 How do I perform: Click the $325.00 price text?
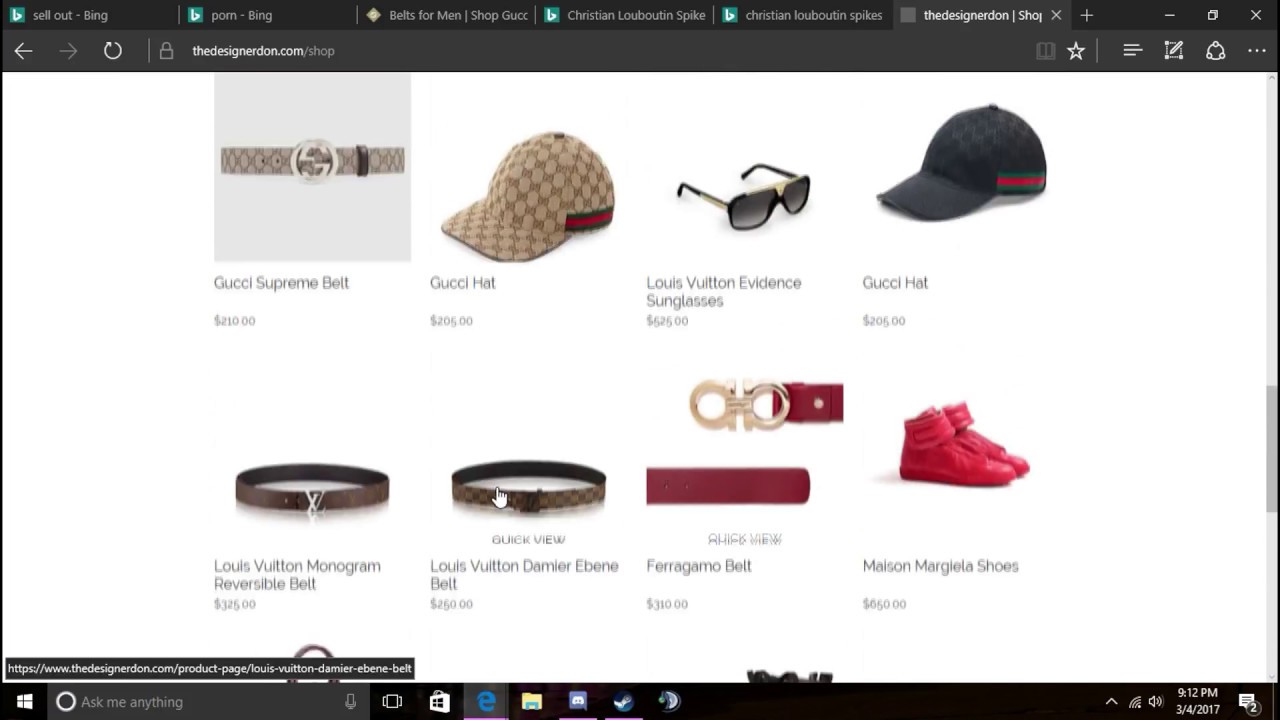tap(234, 604)
